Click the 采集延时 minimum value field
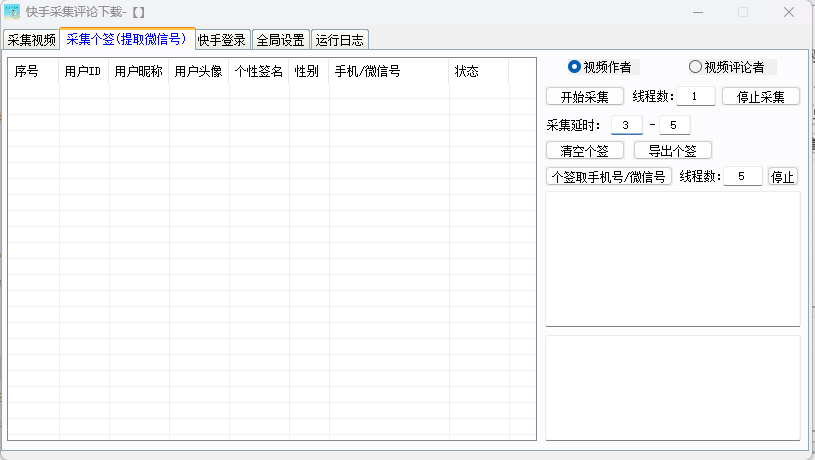 (x=626, y=125)
